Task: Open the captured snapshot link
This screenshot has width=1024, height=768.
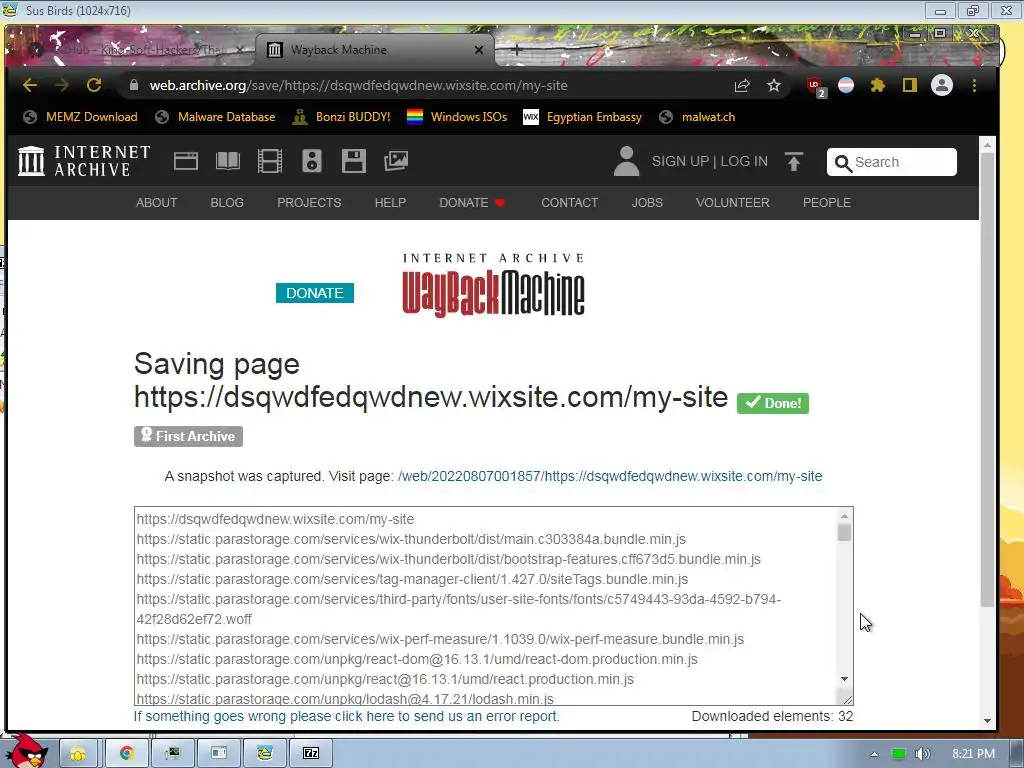Action: pyautogui.click(x=609, y=476)
